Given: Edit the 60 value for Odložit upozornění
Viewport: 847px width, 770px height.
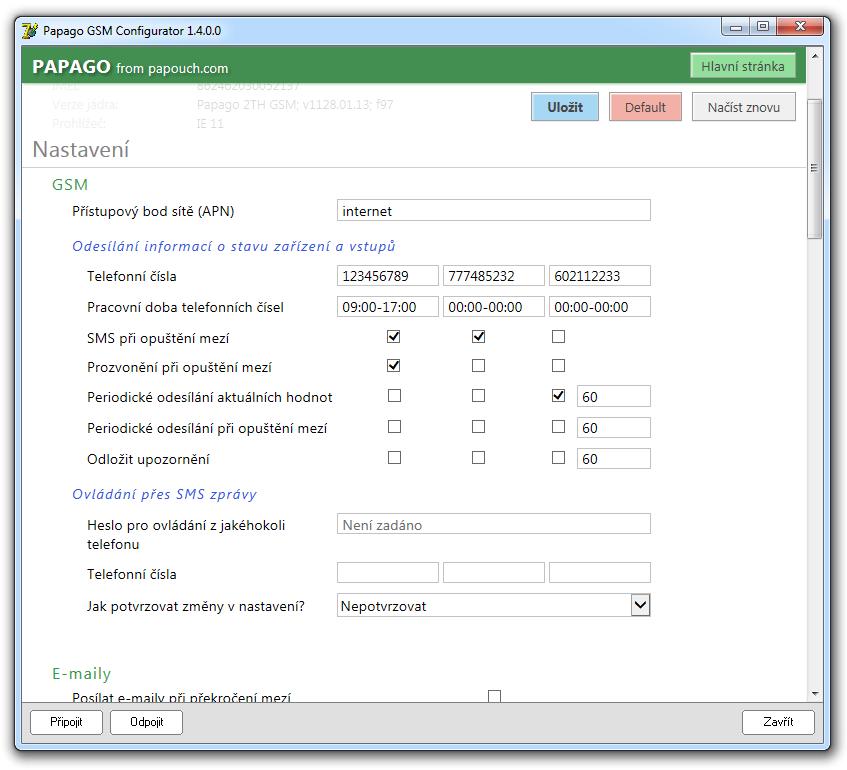Looking at the screenshot, I should pos(613,458).
